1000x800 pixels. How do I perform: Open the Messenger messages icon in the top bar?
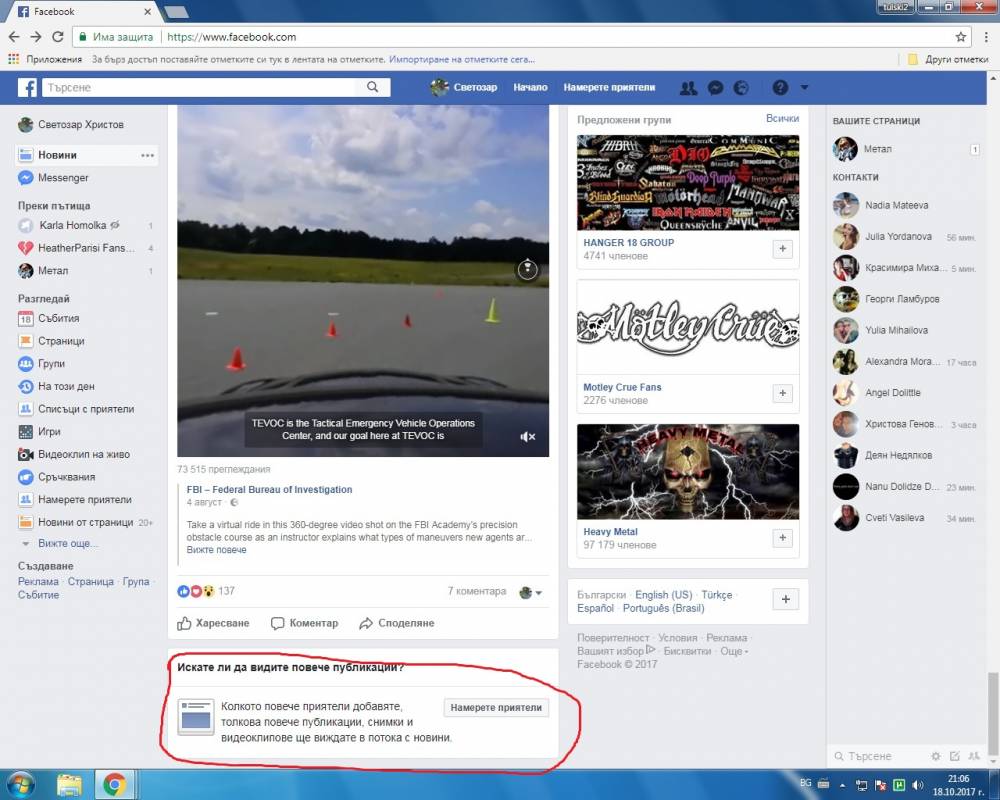(x=716, y=88)
